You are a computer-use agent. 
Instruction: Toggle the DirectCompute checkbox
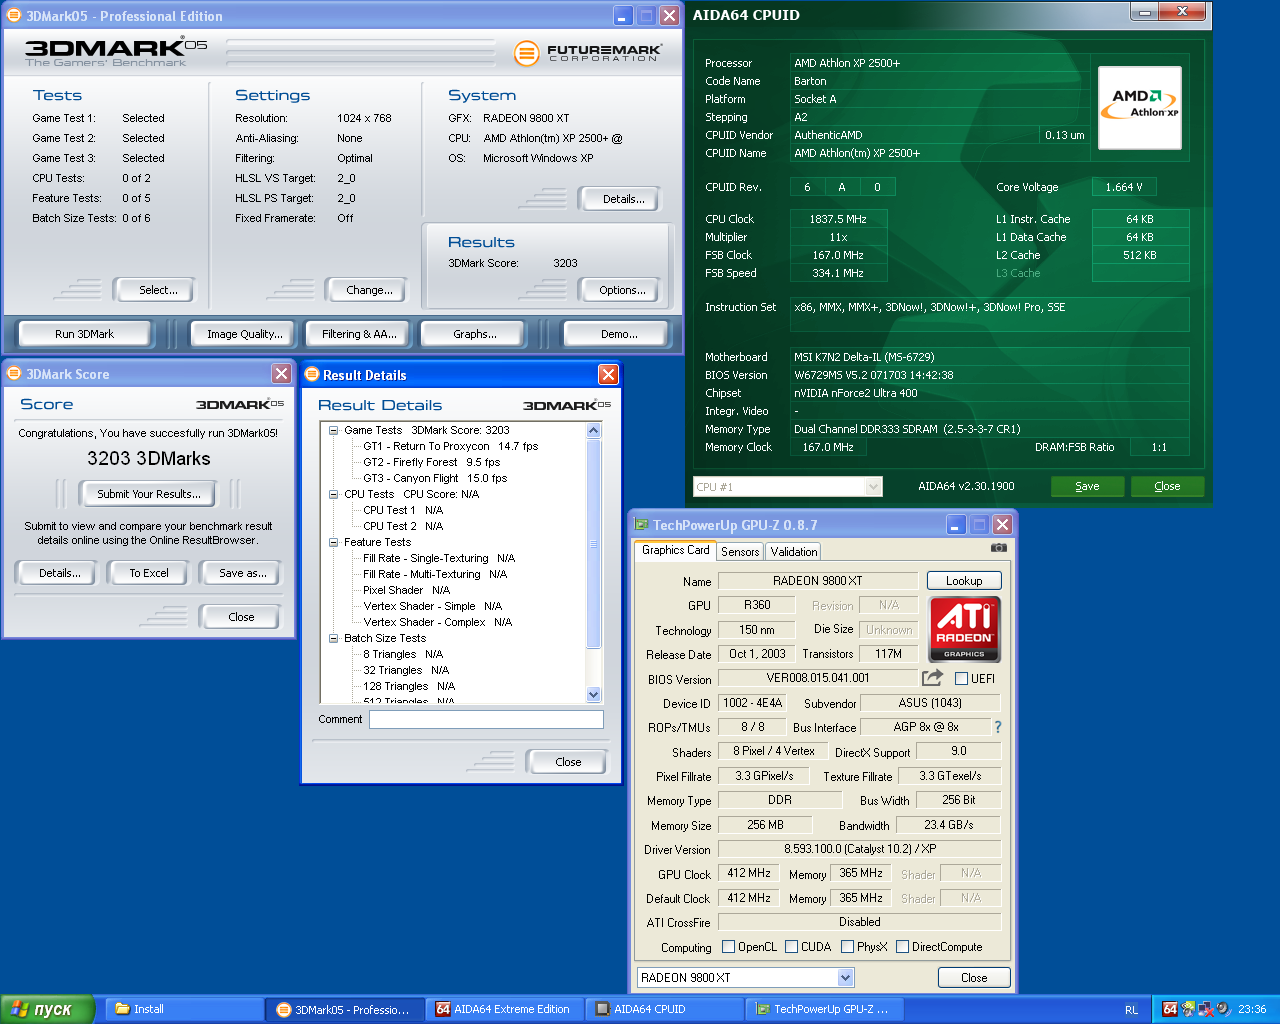(903, 947)
